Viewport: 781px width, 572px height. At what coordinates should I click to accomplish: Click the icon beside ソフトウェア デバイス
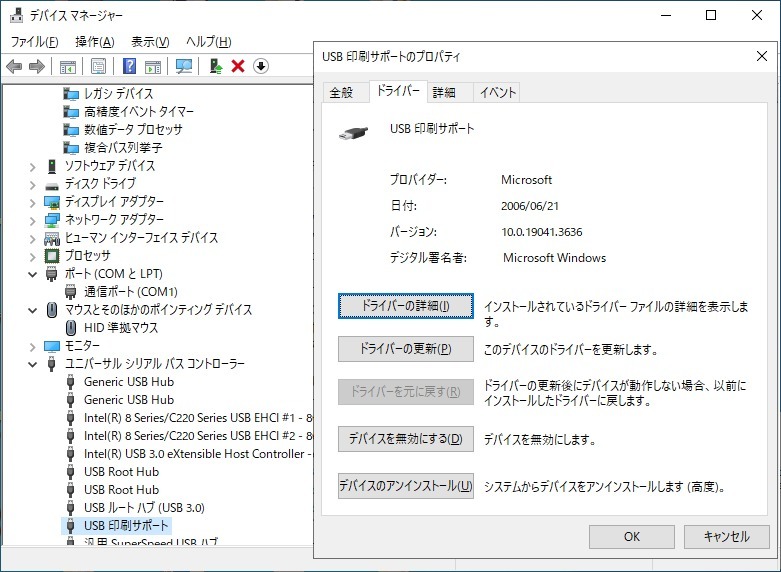pyautogui.click(x=52, y=166)
